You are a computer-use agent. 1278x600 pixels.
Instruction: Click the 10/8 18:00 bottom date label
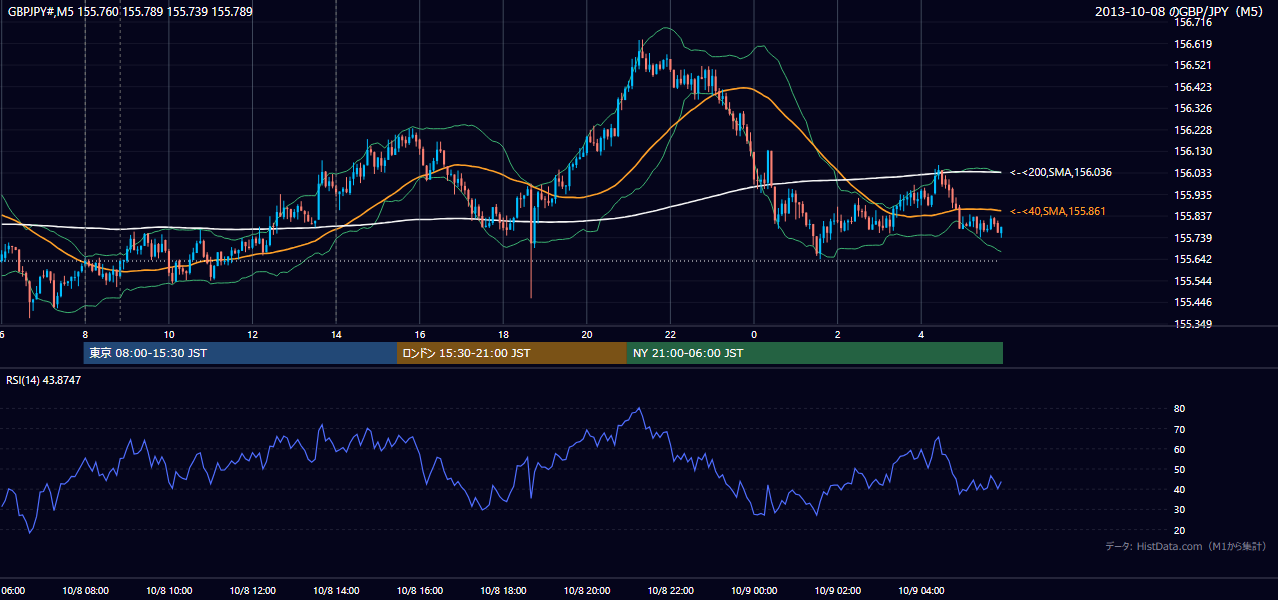point(503,591)
